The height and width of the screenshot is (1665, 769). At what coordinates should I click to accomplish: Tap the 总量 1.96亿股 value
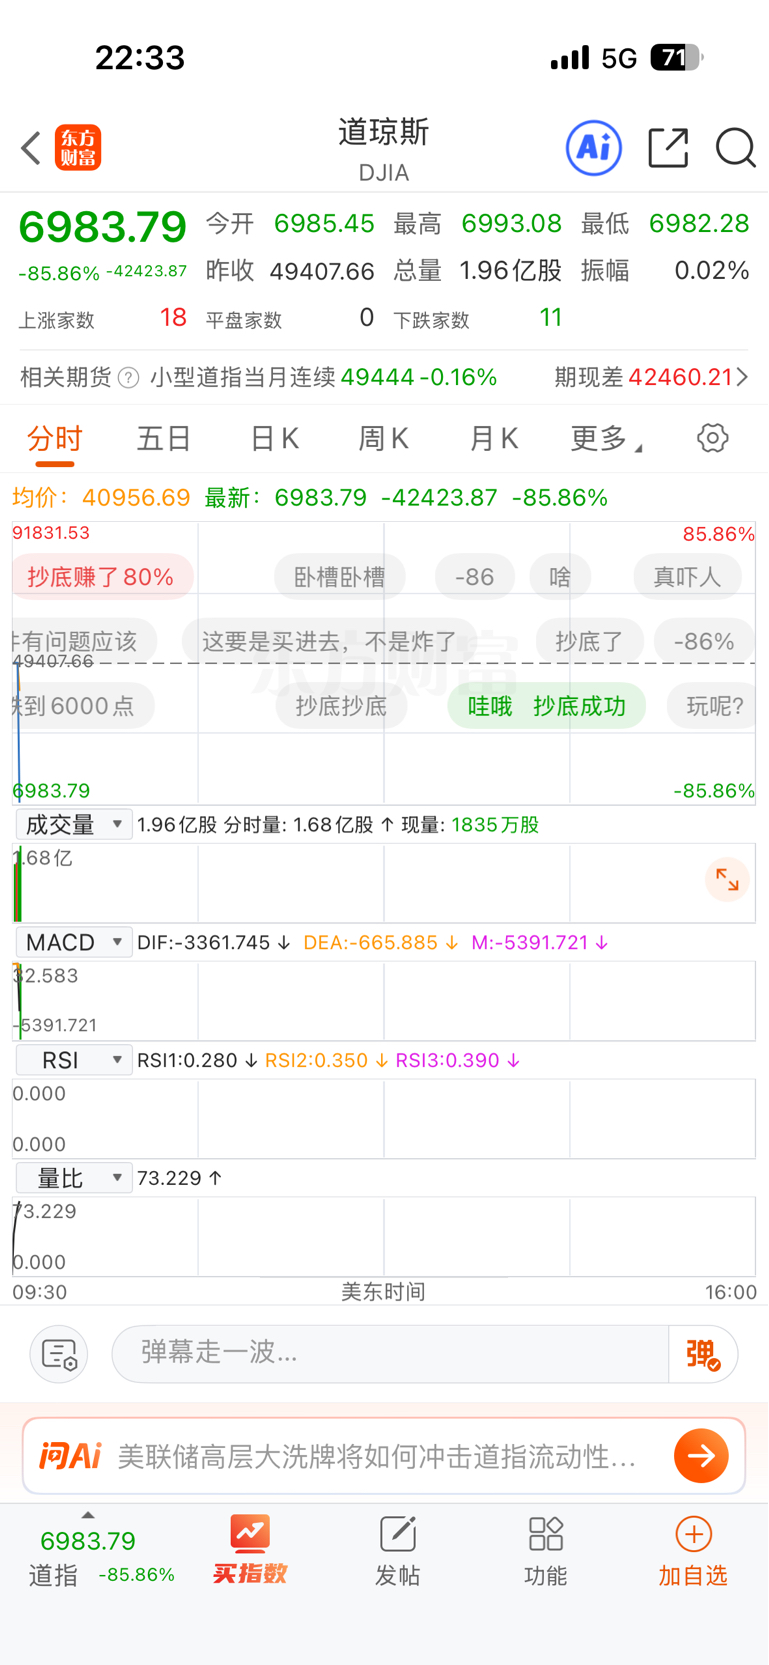510,271
